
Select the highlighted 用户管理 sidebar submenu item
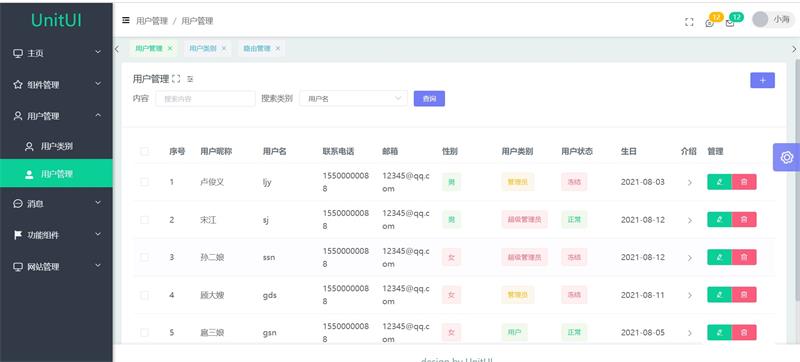click(56, 173)
